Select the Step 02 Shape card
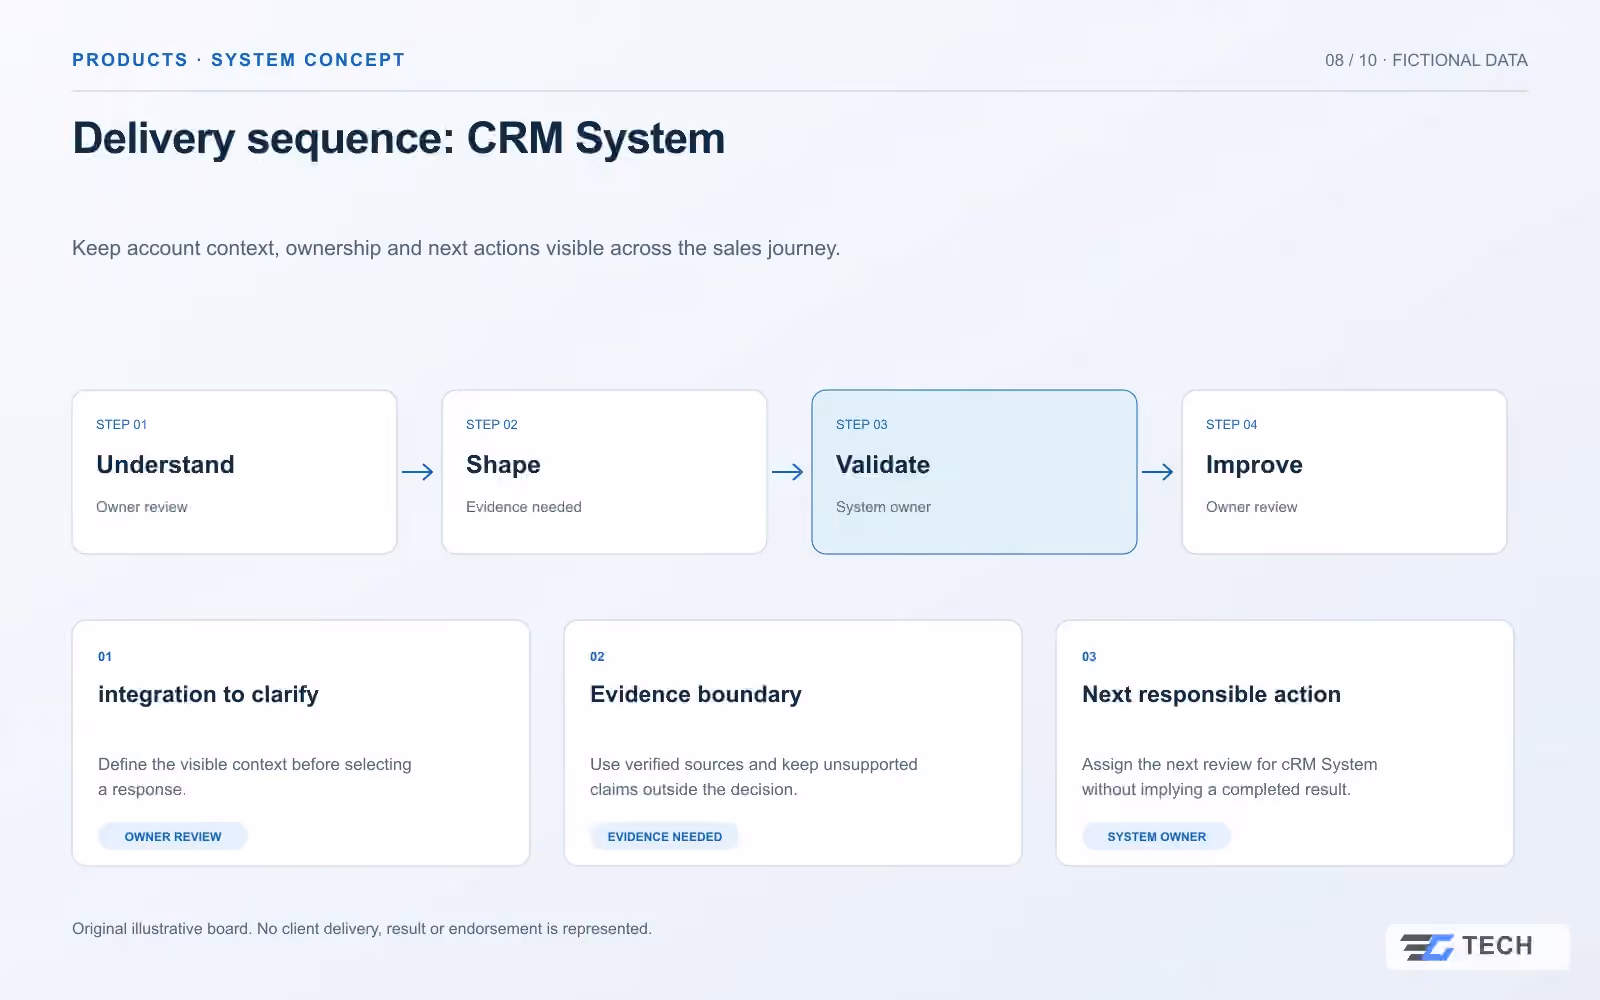This screenshot has width=1600, height=1000. tap(605, 472)
